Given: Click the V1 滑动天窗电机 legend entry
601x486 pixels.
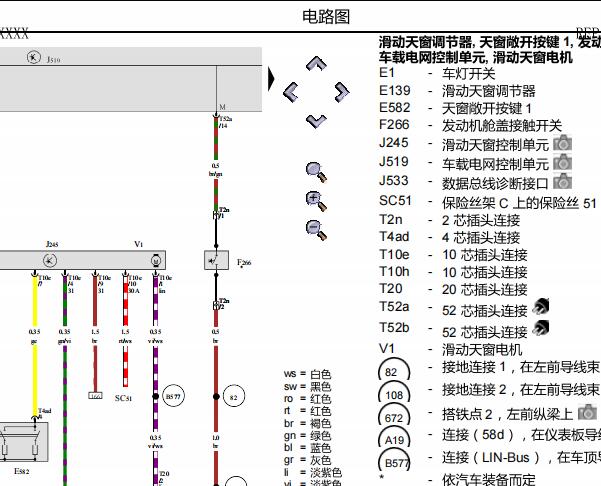Looking at the screenshot, I should 450,349.
